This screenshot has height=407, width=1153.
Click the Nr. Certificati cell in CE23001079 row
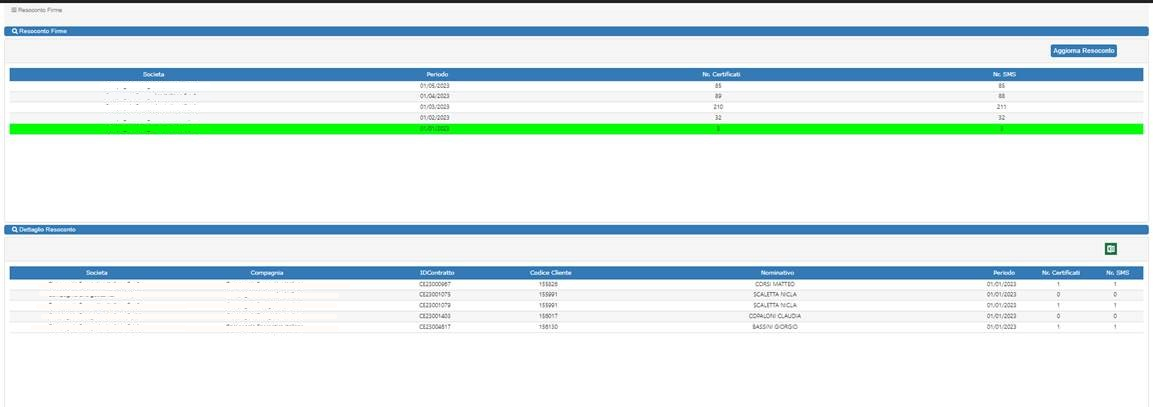(x=1058, y=305)
